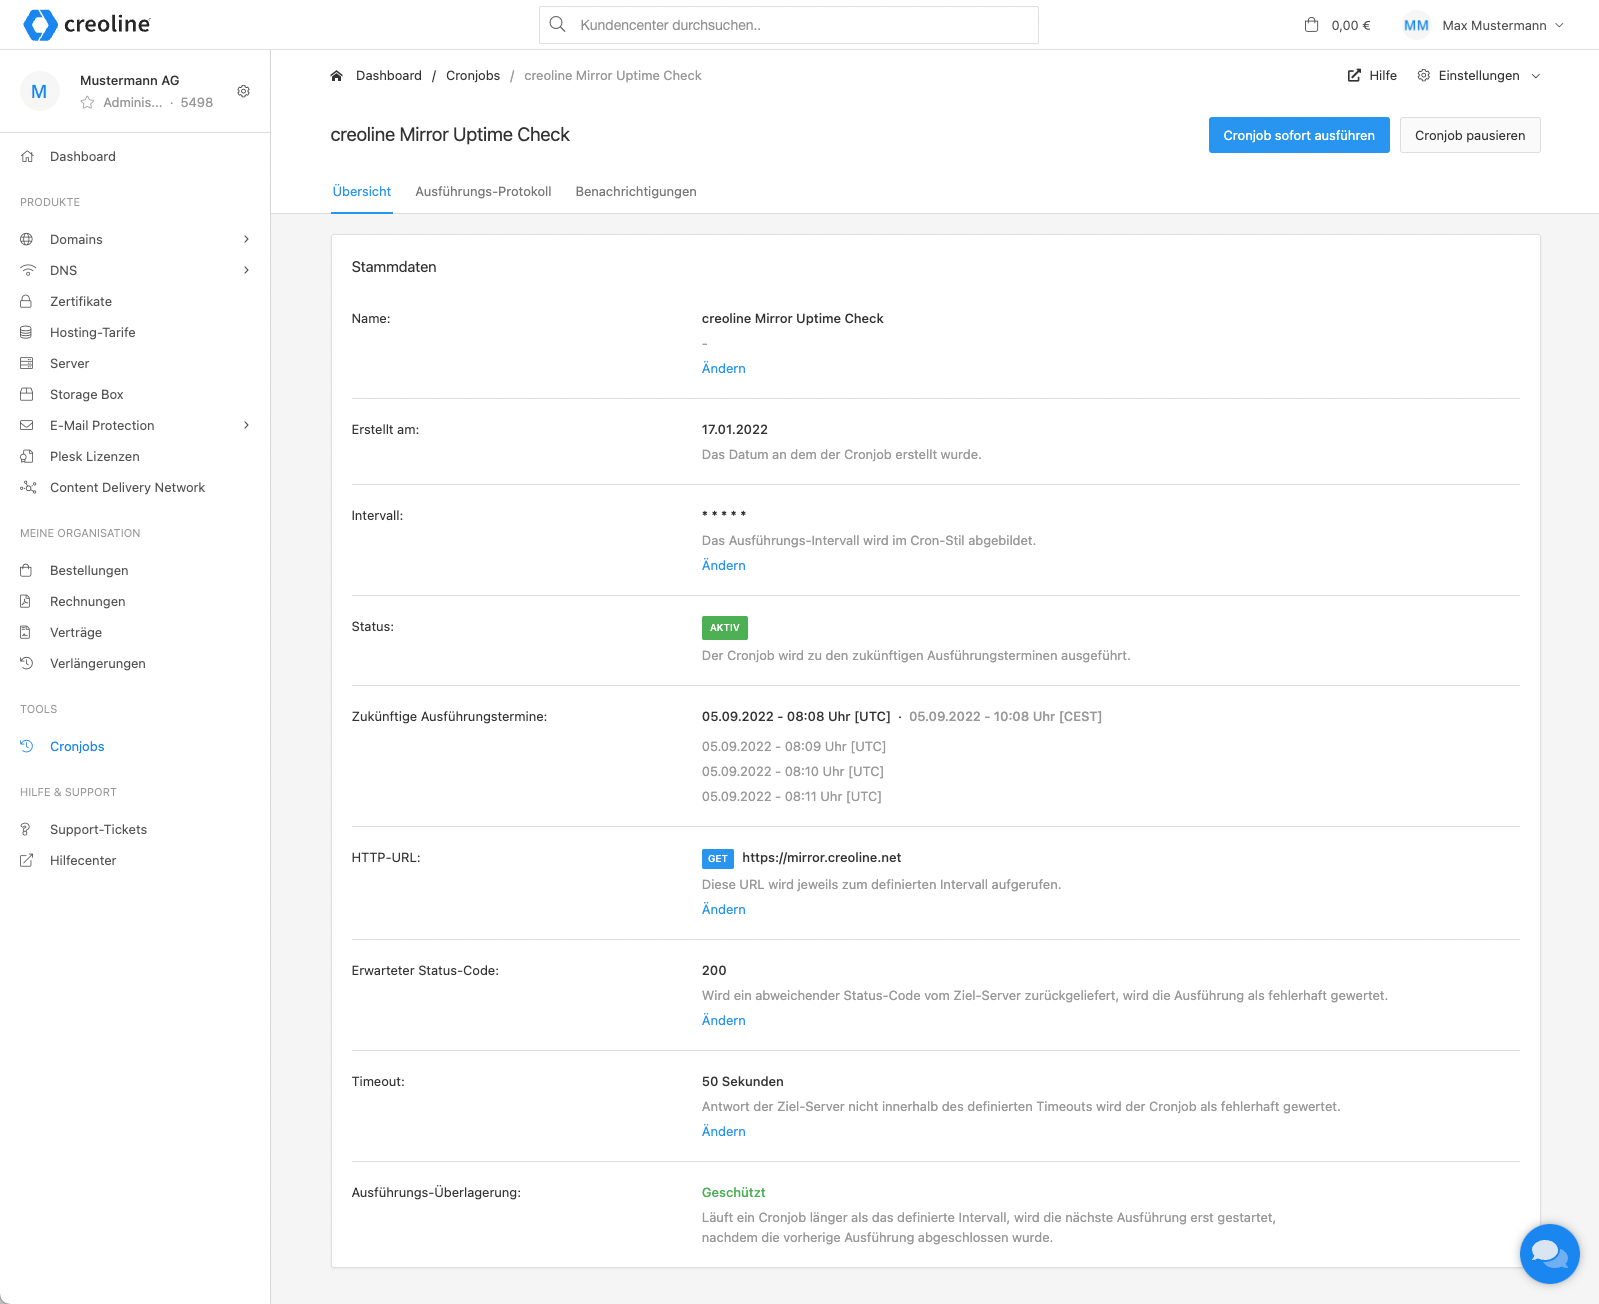The height and width of the screenshot is (1304, 1599).
Task: Click the Zertifikate lock icon
Action: (27, 301)
